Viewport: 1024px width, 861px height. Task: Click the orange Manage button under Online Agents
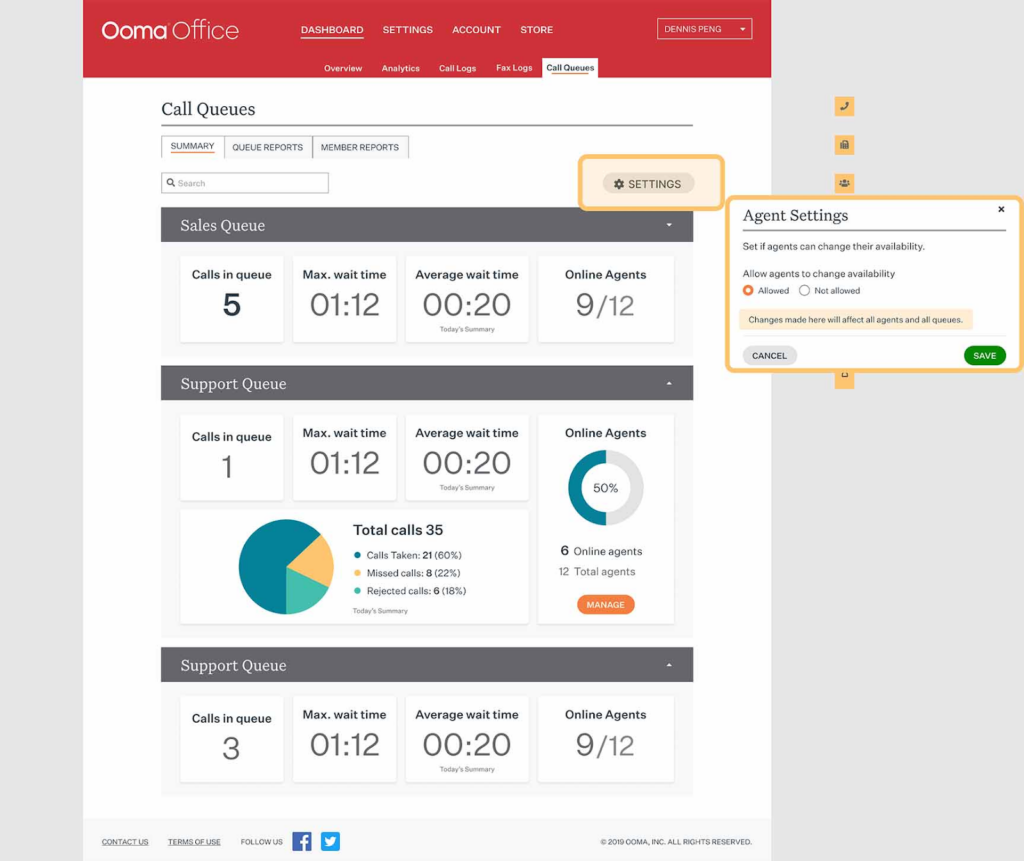[x=605, y=604]
